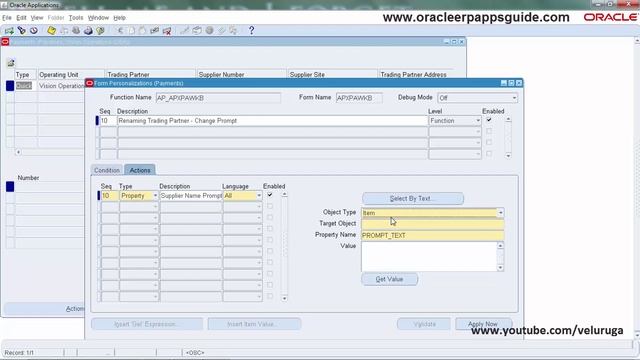
Task: Click the Vision Operations cell in Payments window
Action: [61, 86]
